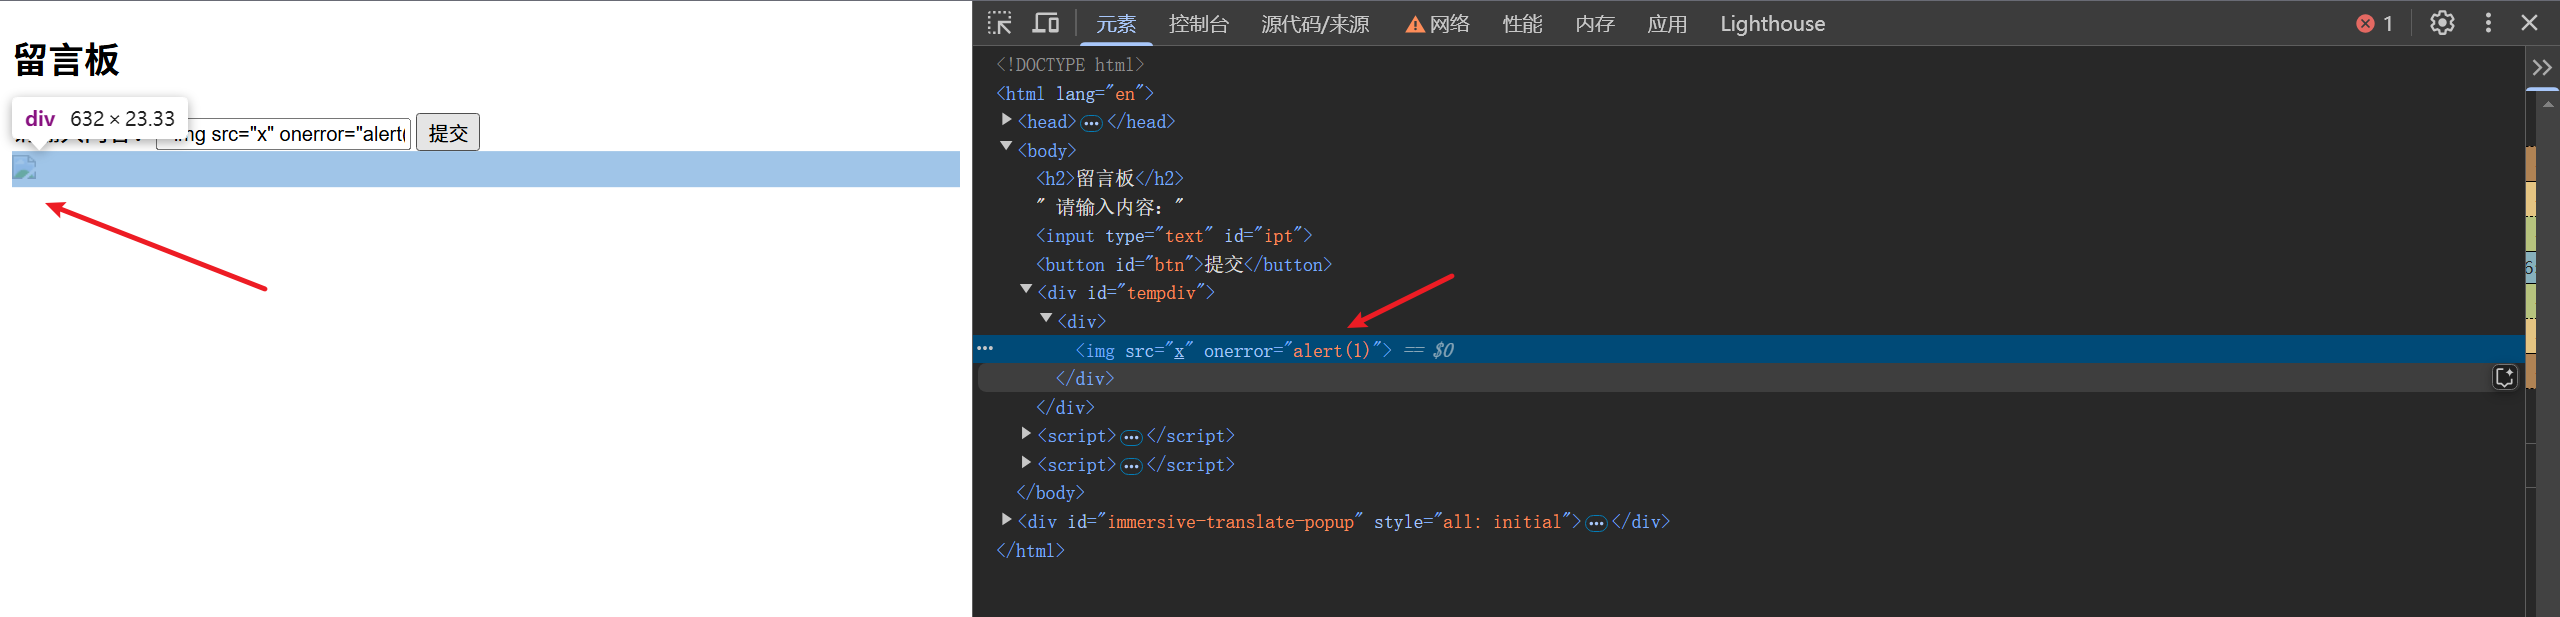
Task: Open the DevTools three-dot customize menu
Action: 2488,23
